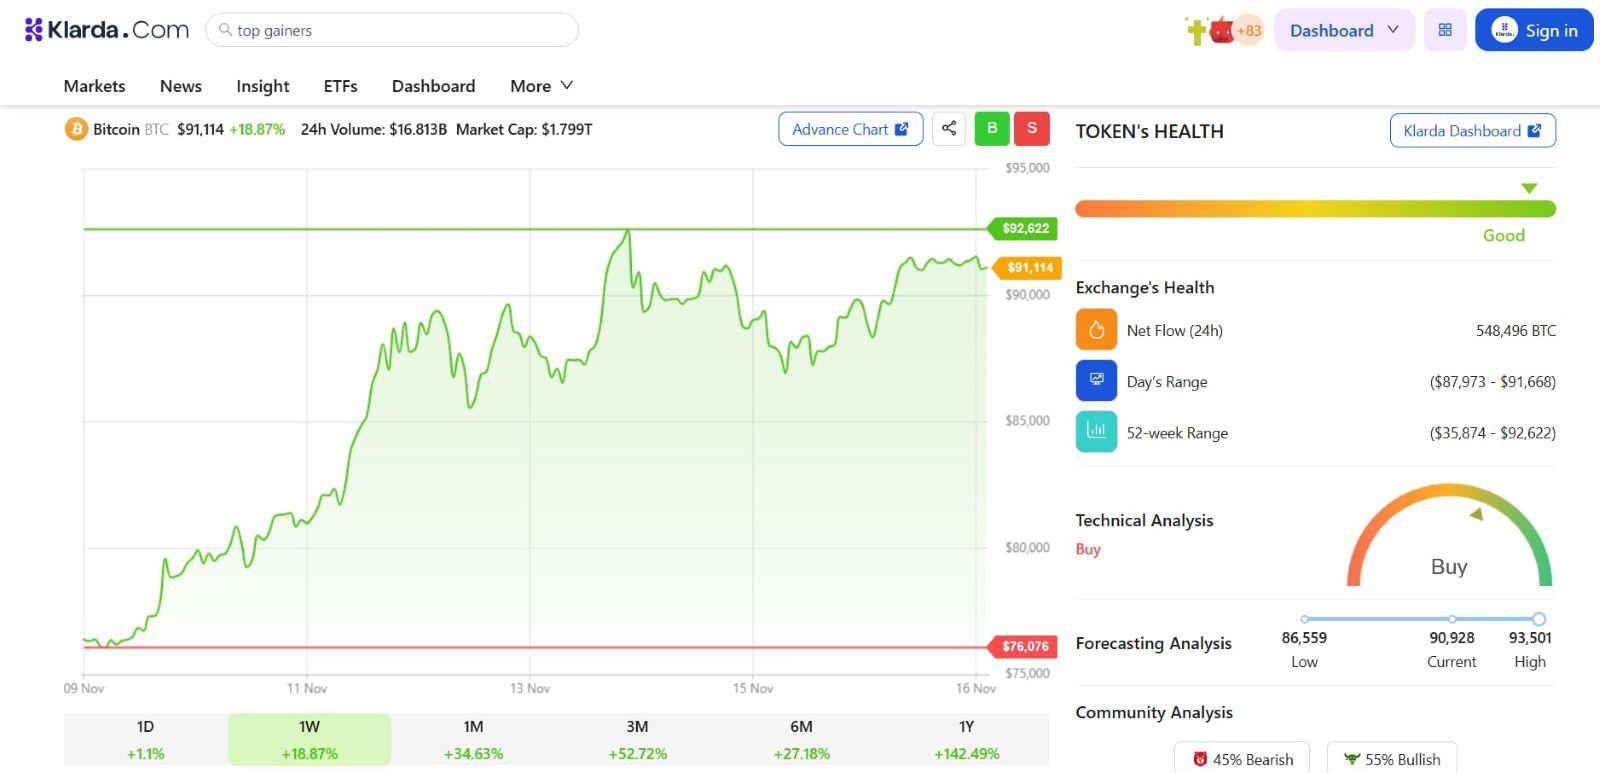1600x773 pixels.
Task: Open the +83 badge in header
Action: 1249,30
